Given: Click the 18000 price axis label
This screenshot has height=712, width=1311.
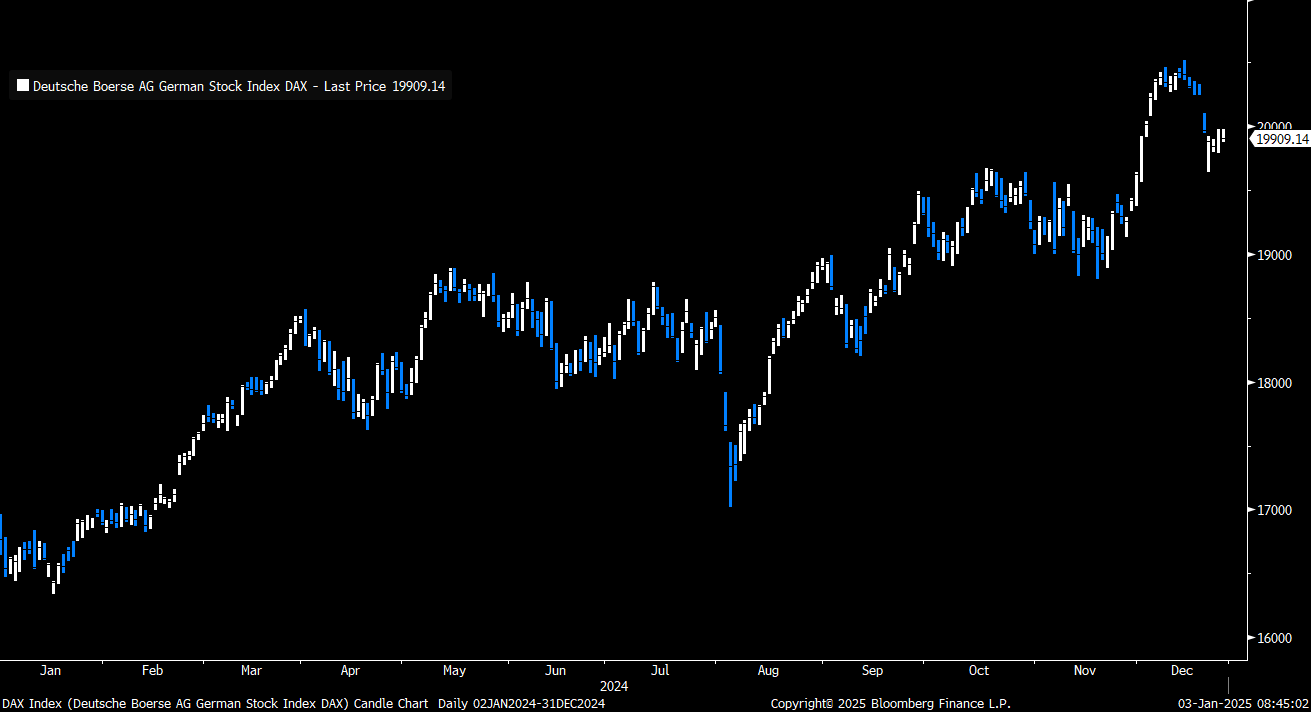Looking at the screenshot, I should pyautogui.click(x=1272, y=383).
